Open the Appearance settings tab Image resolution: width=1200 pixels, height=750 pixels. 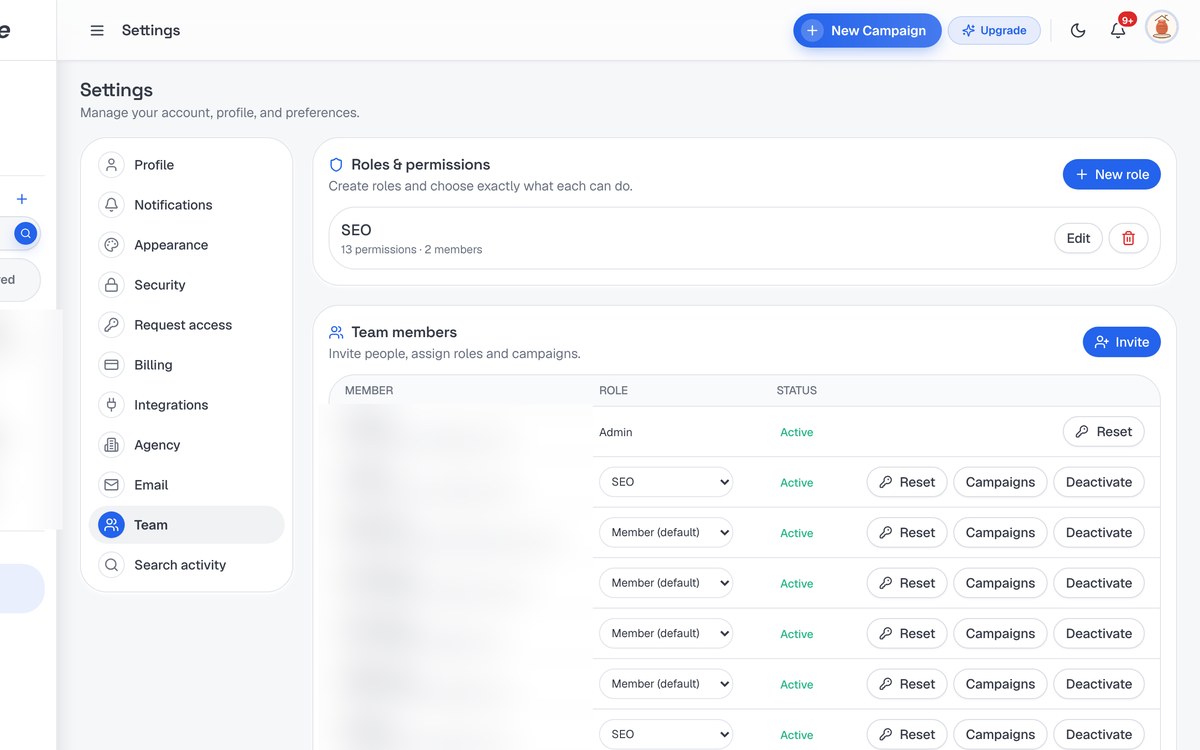tap(186, 245)
